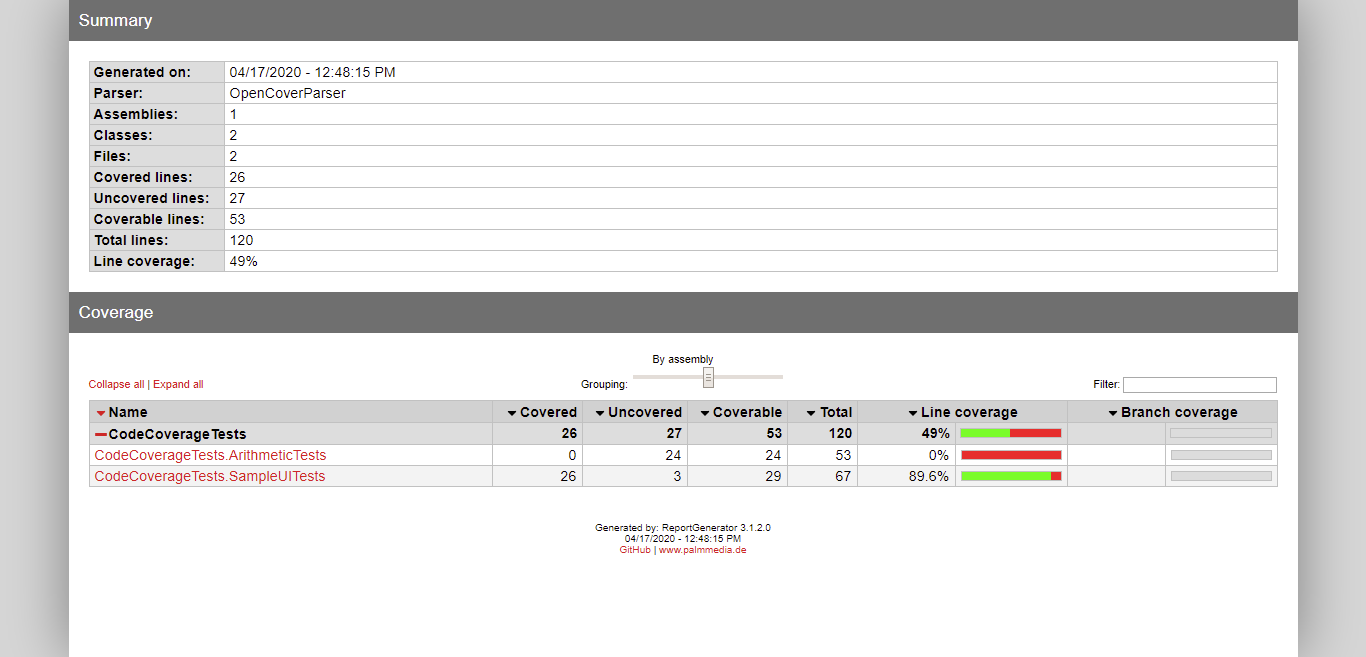
Task: Click the sort arrow beside Total header
Action: (x=811, y=413)
